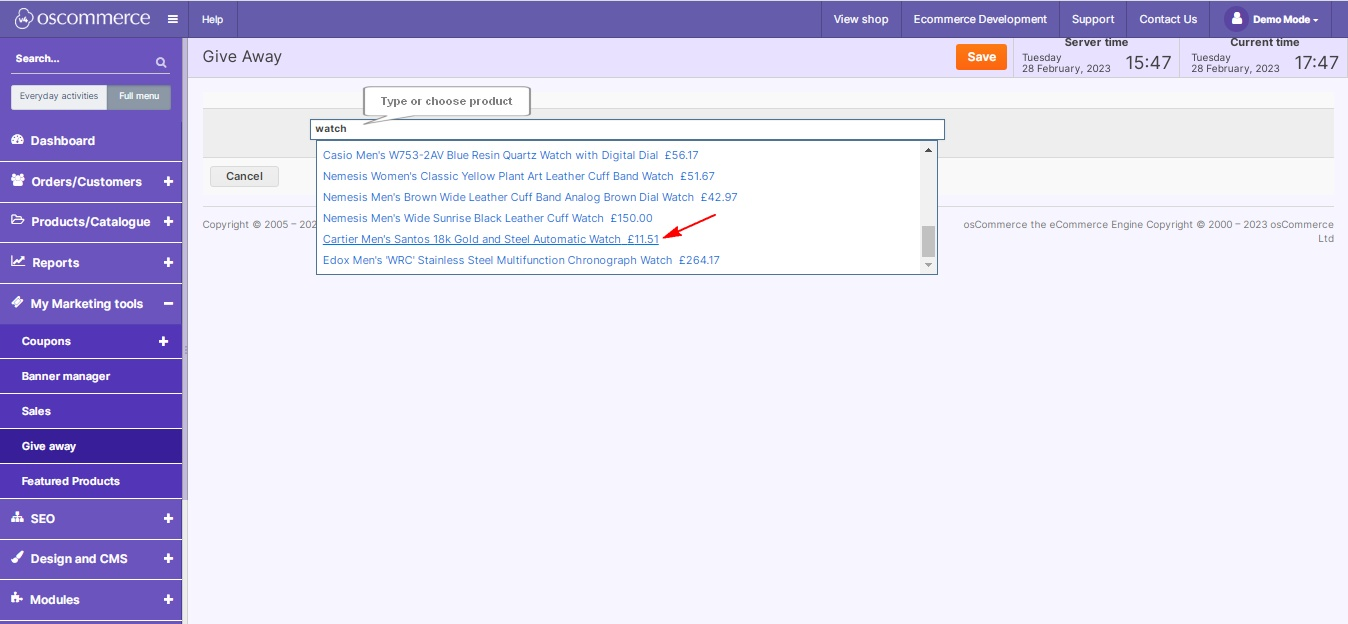
Task: Switch to Everyday activities menu
Action: pos(59,97)
